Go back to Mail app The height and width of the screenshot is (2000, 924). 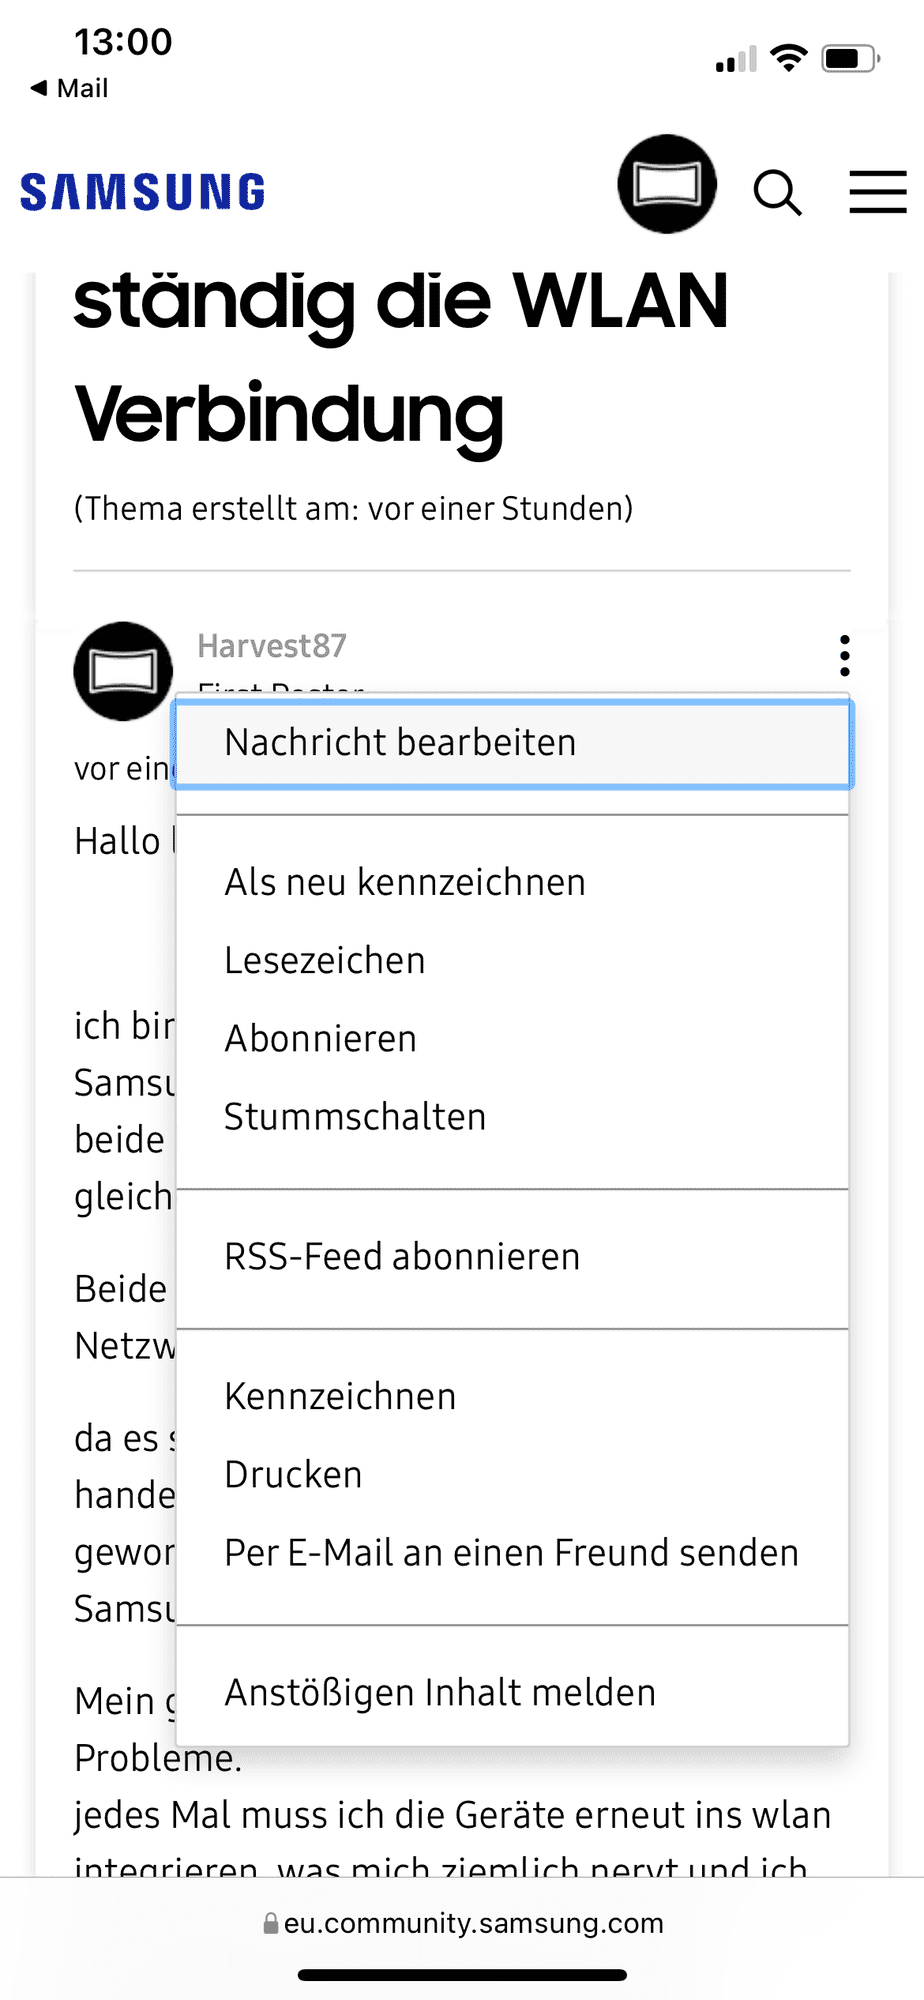[70, 88]
